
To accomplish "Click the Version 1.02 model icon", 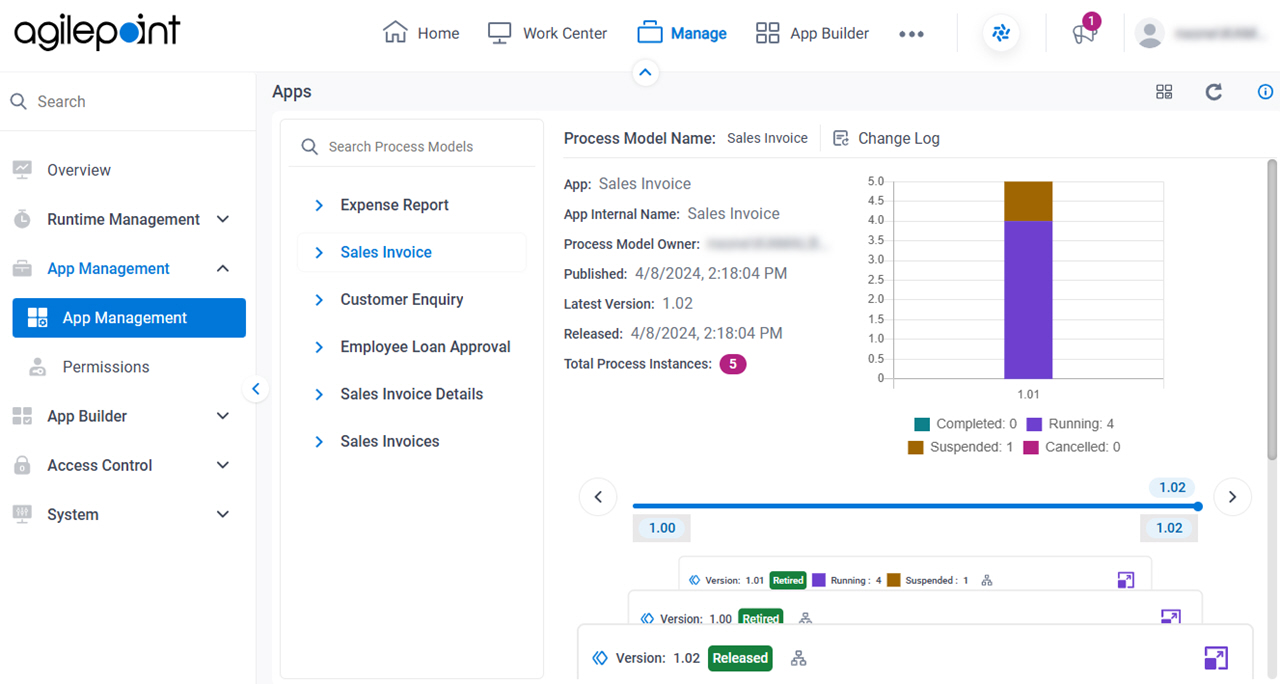I will [x=600, y=658].
